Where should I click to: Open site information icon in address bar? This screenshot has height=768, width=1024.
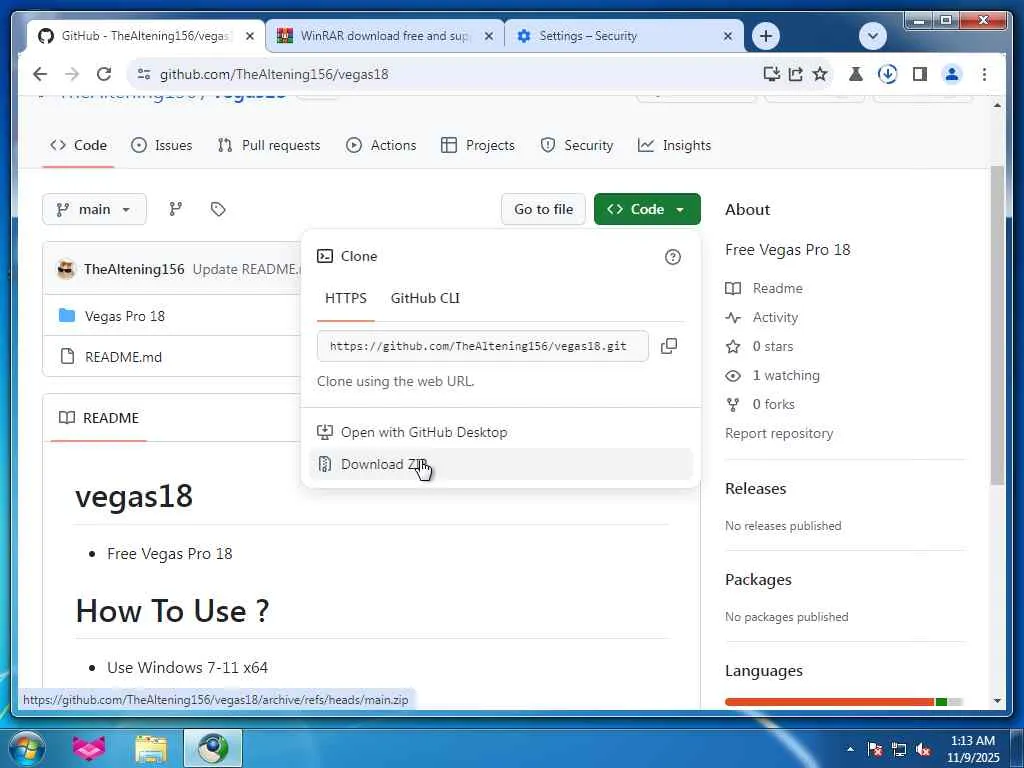144,74
